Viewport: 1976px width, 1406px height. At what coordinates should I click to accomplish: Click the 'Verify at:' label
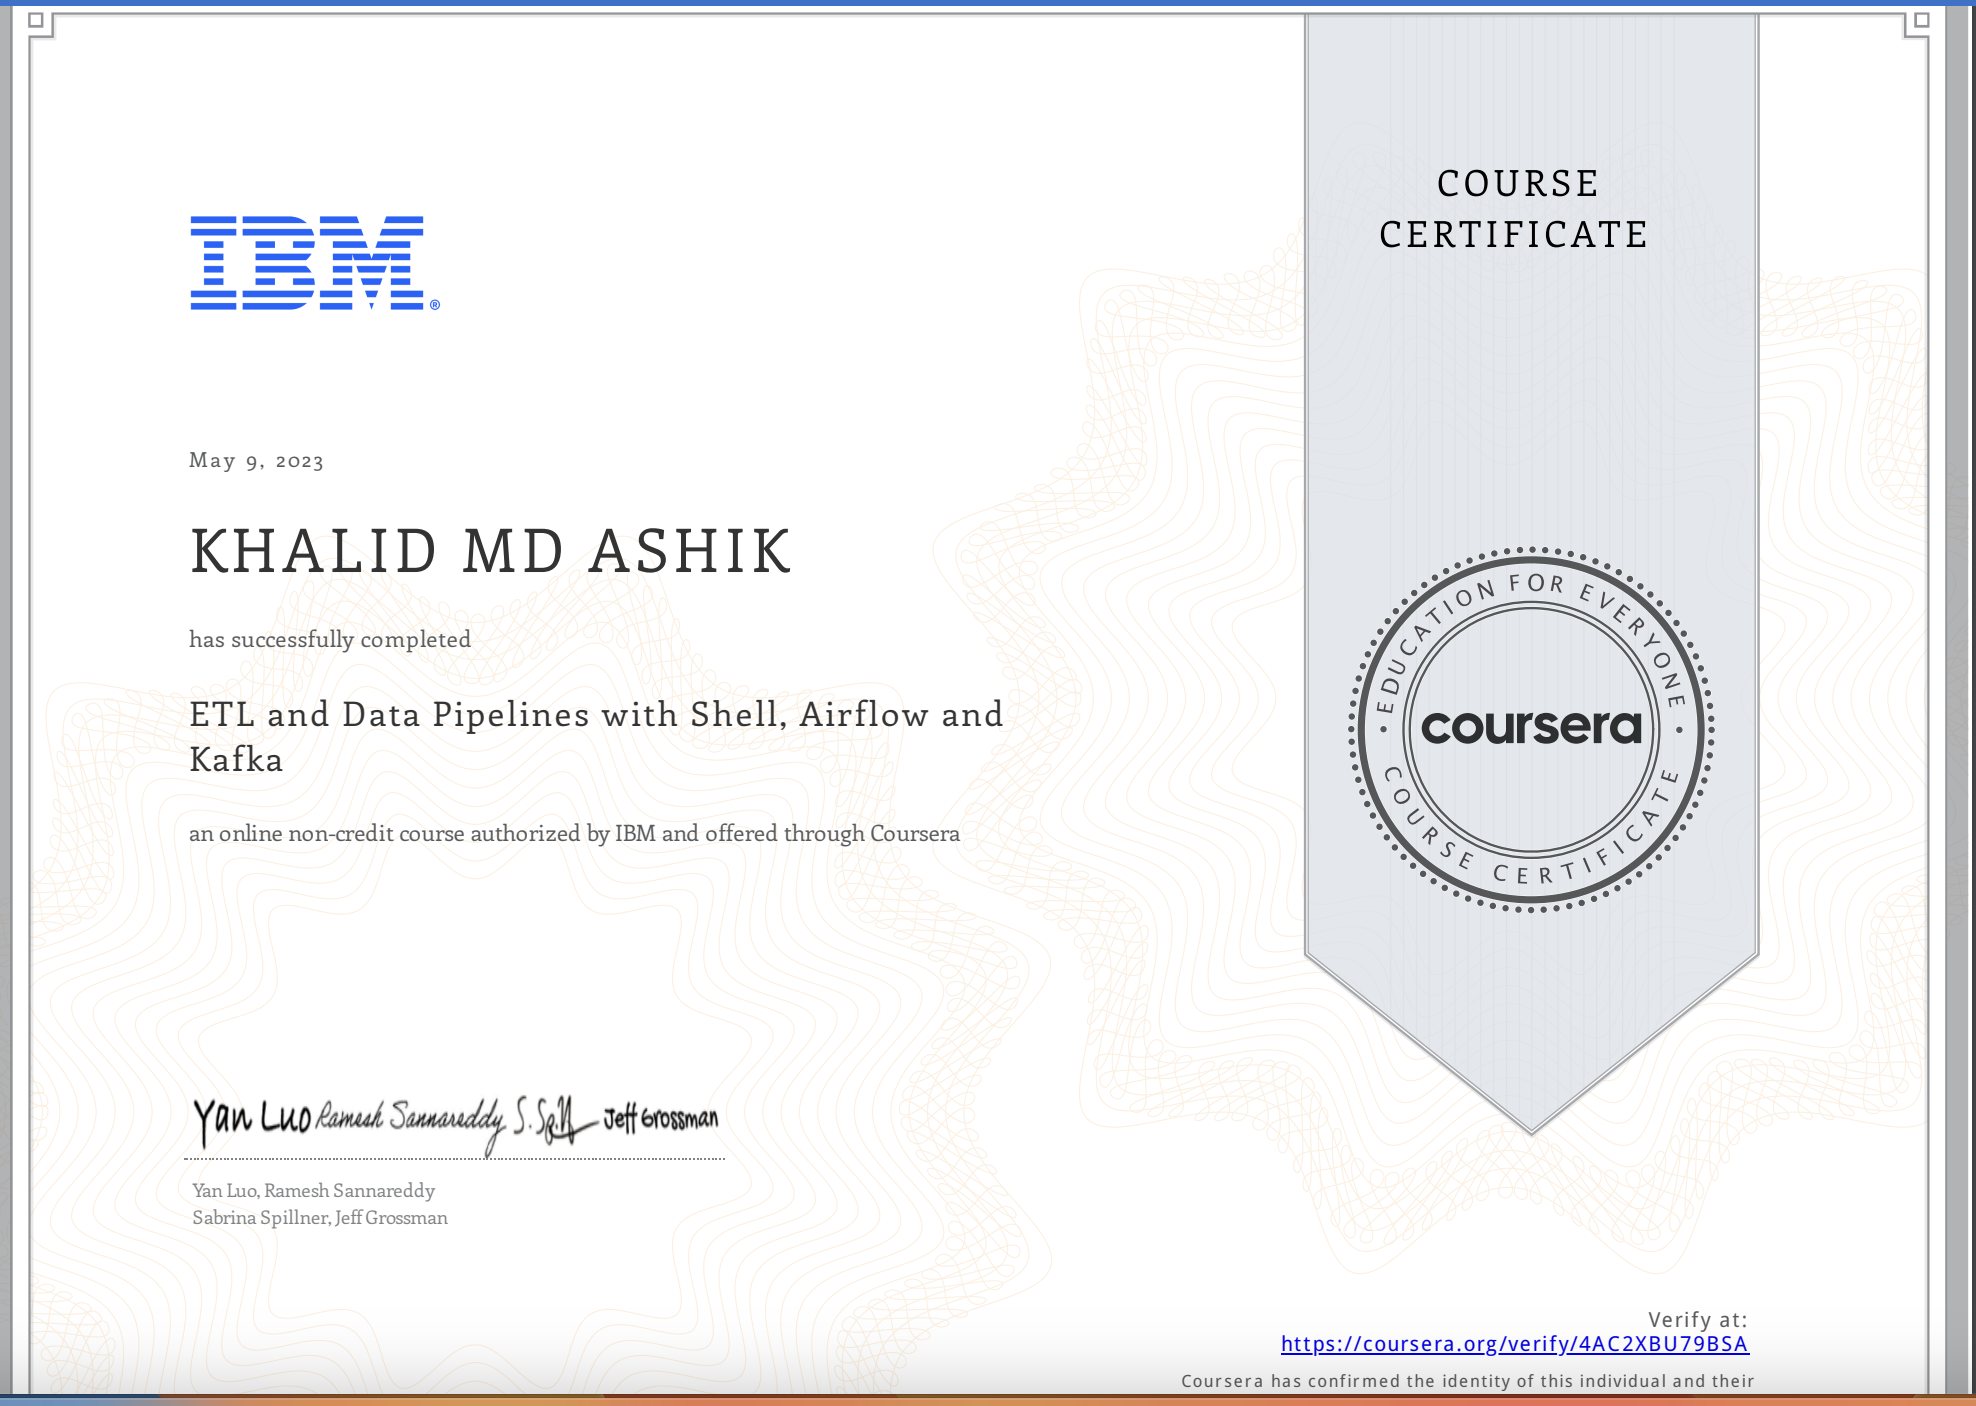pos(1698,1320)
